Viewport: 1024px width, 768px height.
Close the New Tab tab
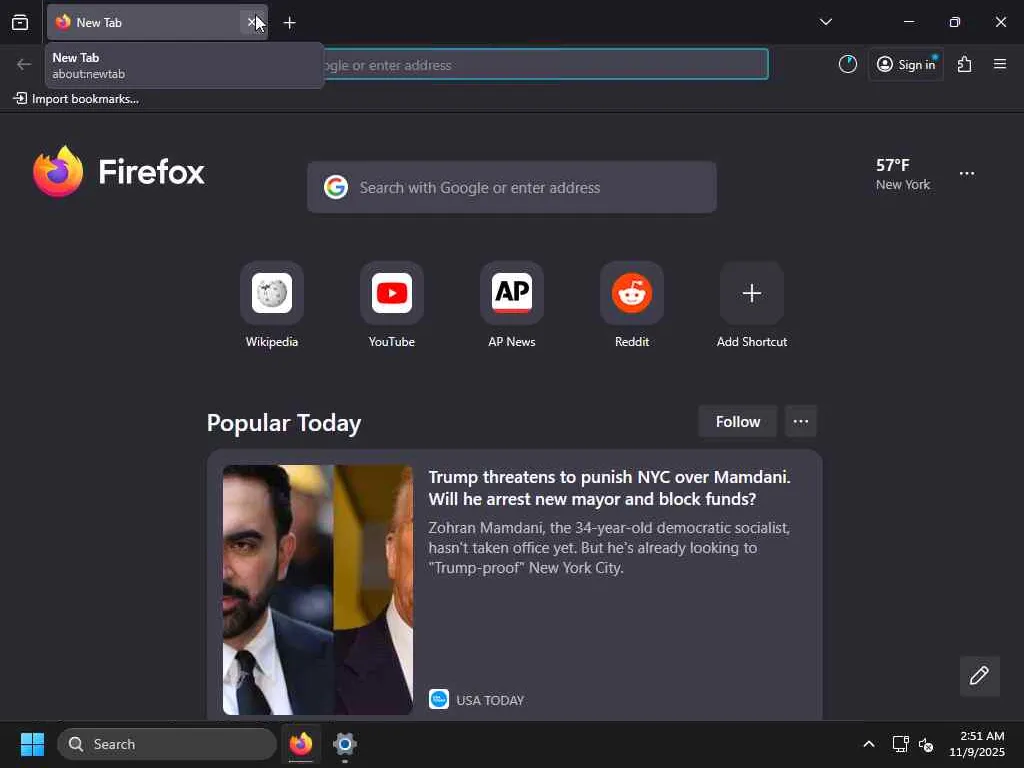[x=252, y=23]
